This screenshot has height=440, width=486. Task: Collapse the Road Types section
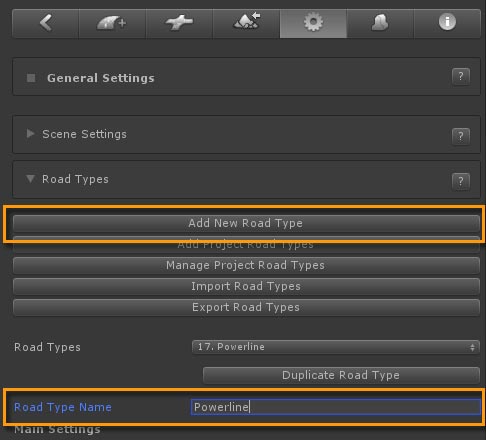coord(30,179)
